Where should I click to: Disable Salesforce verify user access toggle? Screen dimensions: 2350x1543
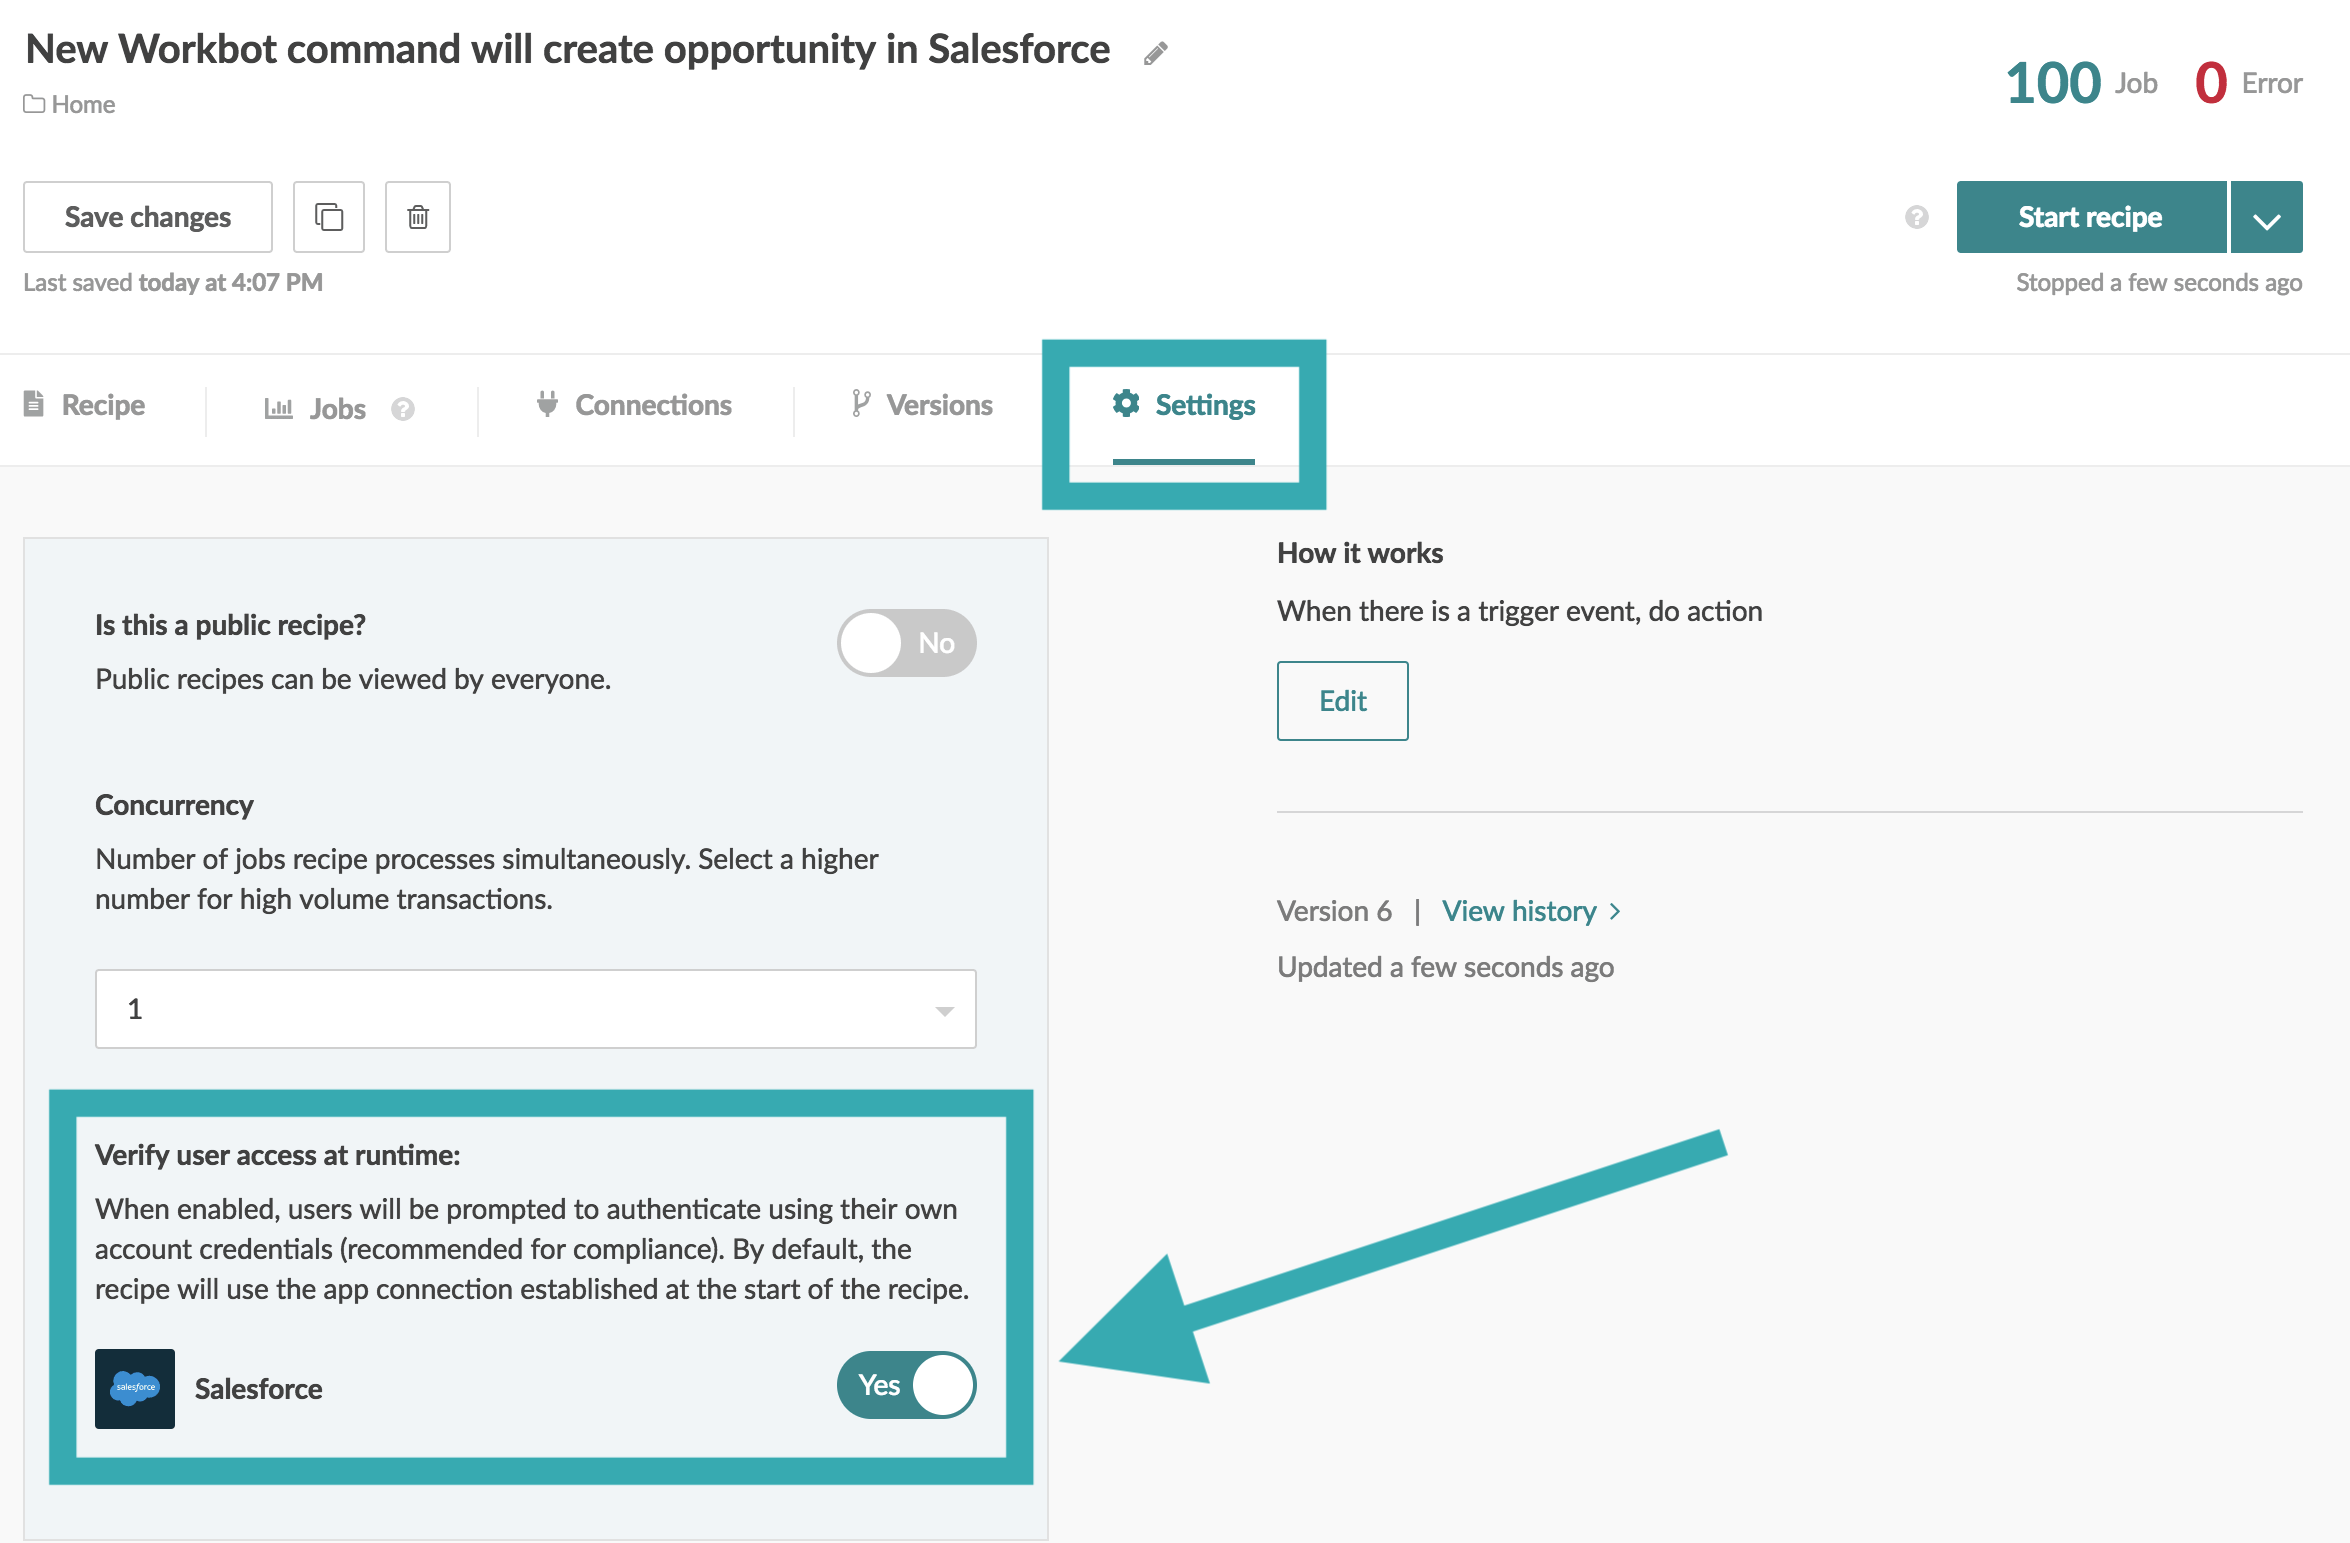(x=907, y=1385)
